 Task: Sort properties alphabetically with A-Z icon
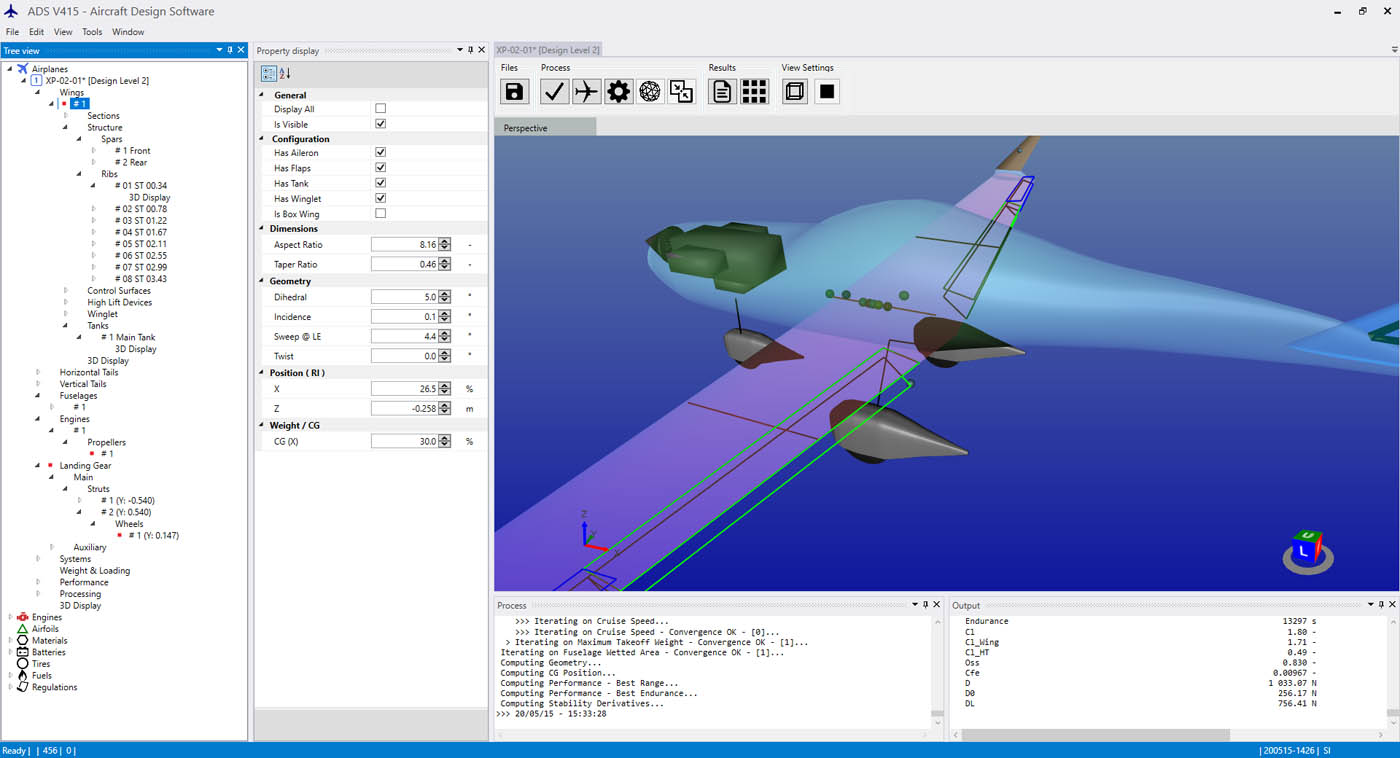pos(285,73)
